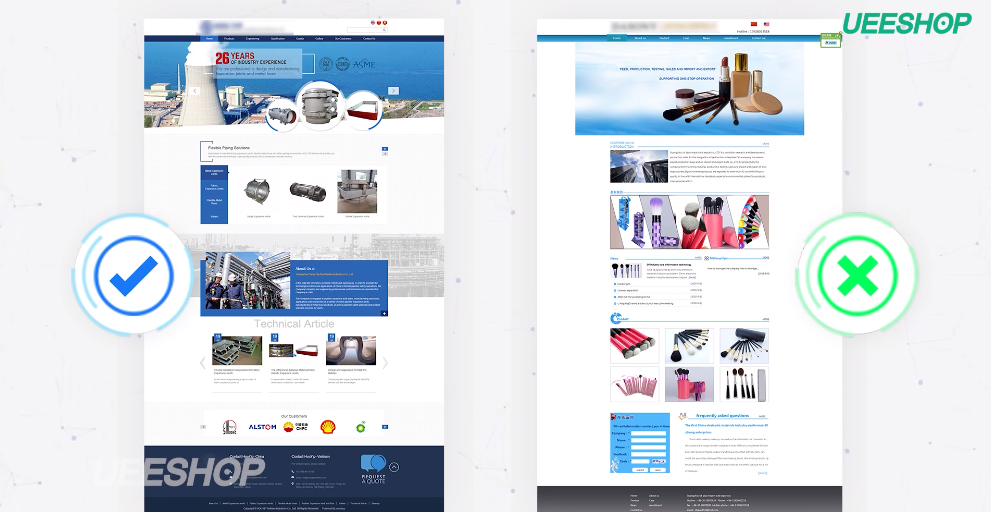991x512 pixels.
Task: Open Frequently asked questions on right site
Action: (x=724, y=415)
